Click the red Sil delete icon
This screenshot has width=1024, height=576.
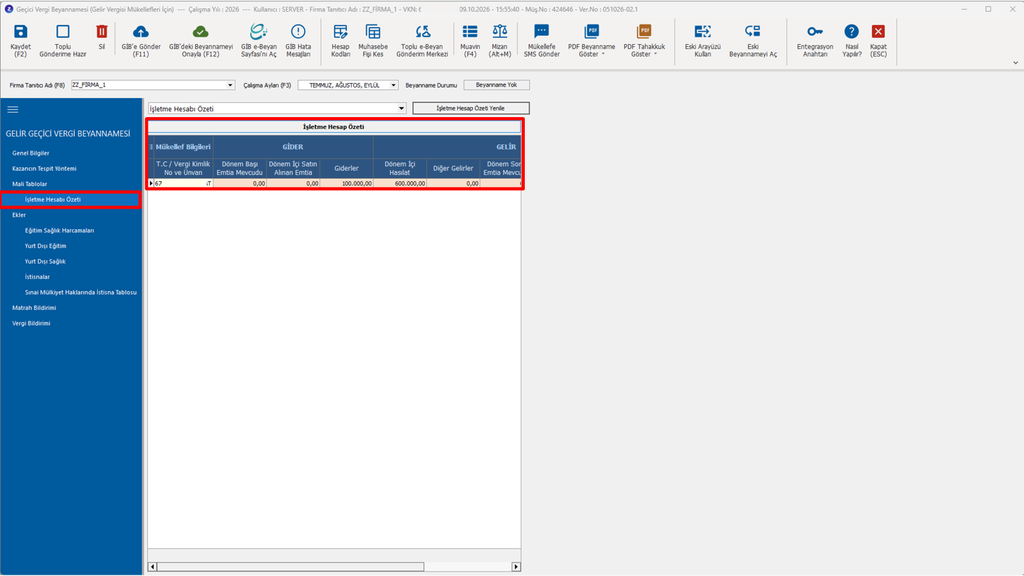tap(101, 31)
